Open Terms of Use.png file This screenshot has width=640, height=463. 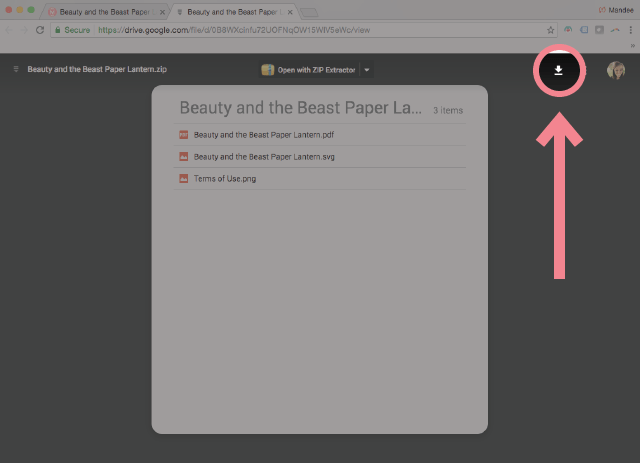click(x=320, y=179)
